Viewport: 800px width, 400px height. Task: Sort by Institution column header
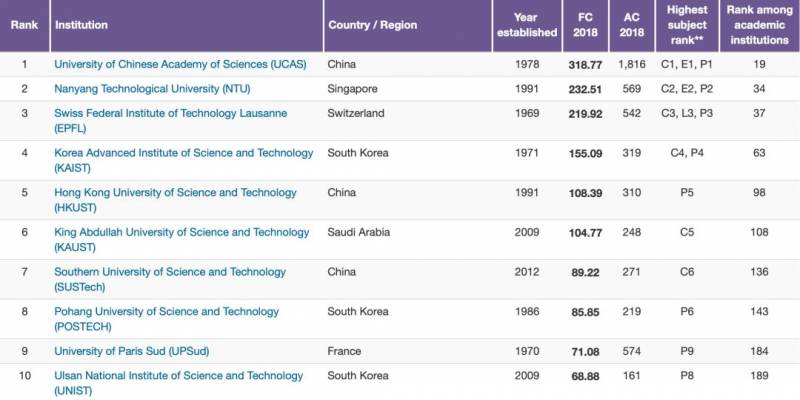(x=81, y=25)
